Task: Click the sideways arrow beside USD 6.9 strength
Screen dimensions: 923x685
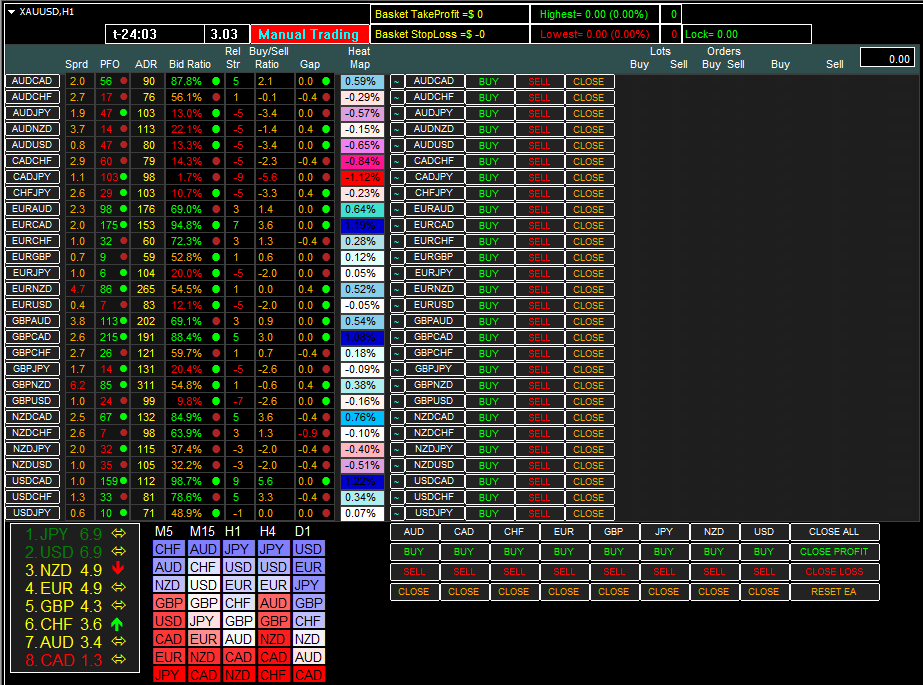Action: point(119,551)
